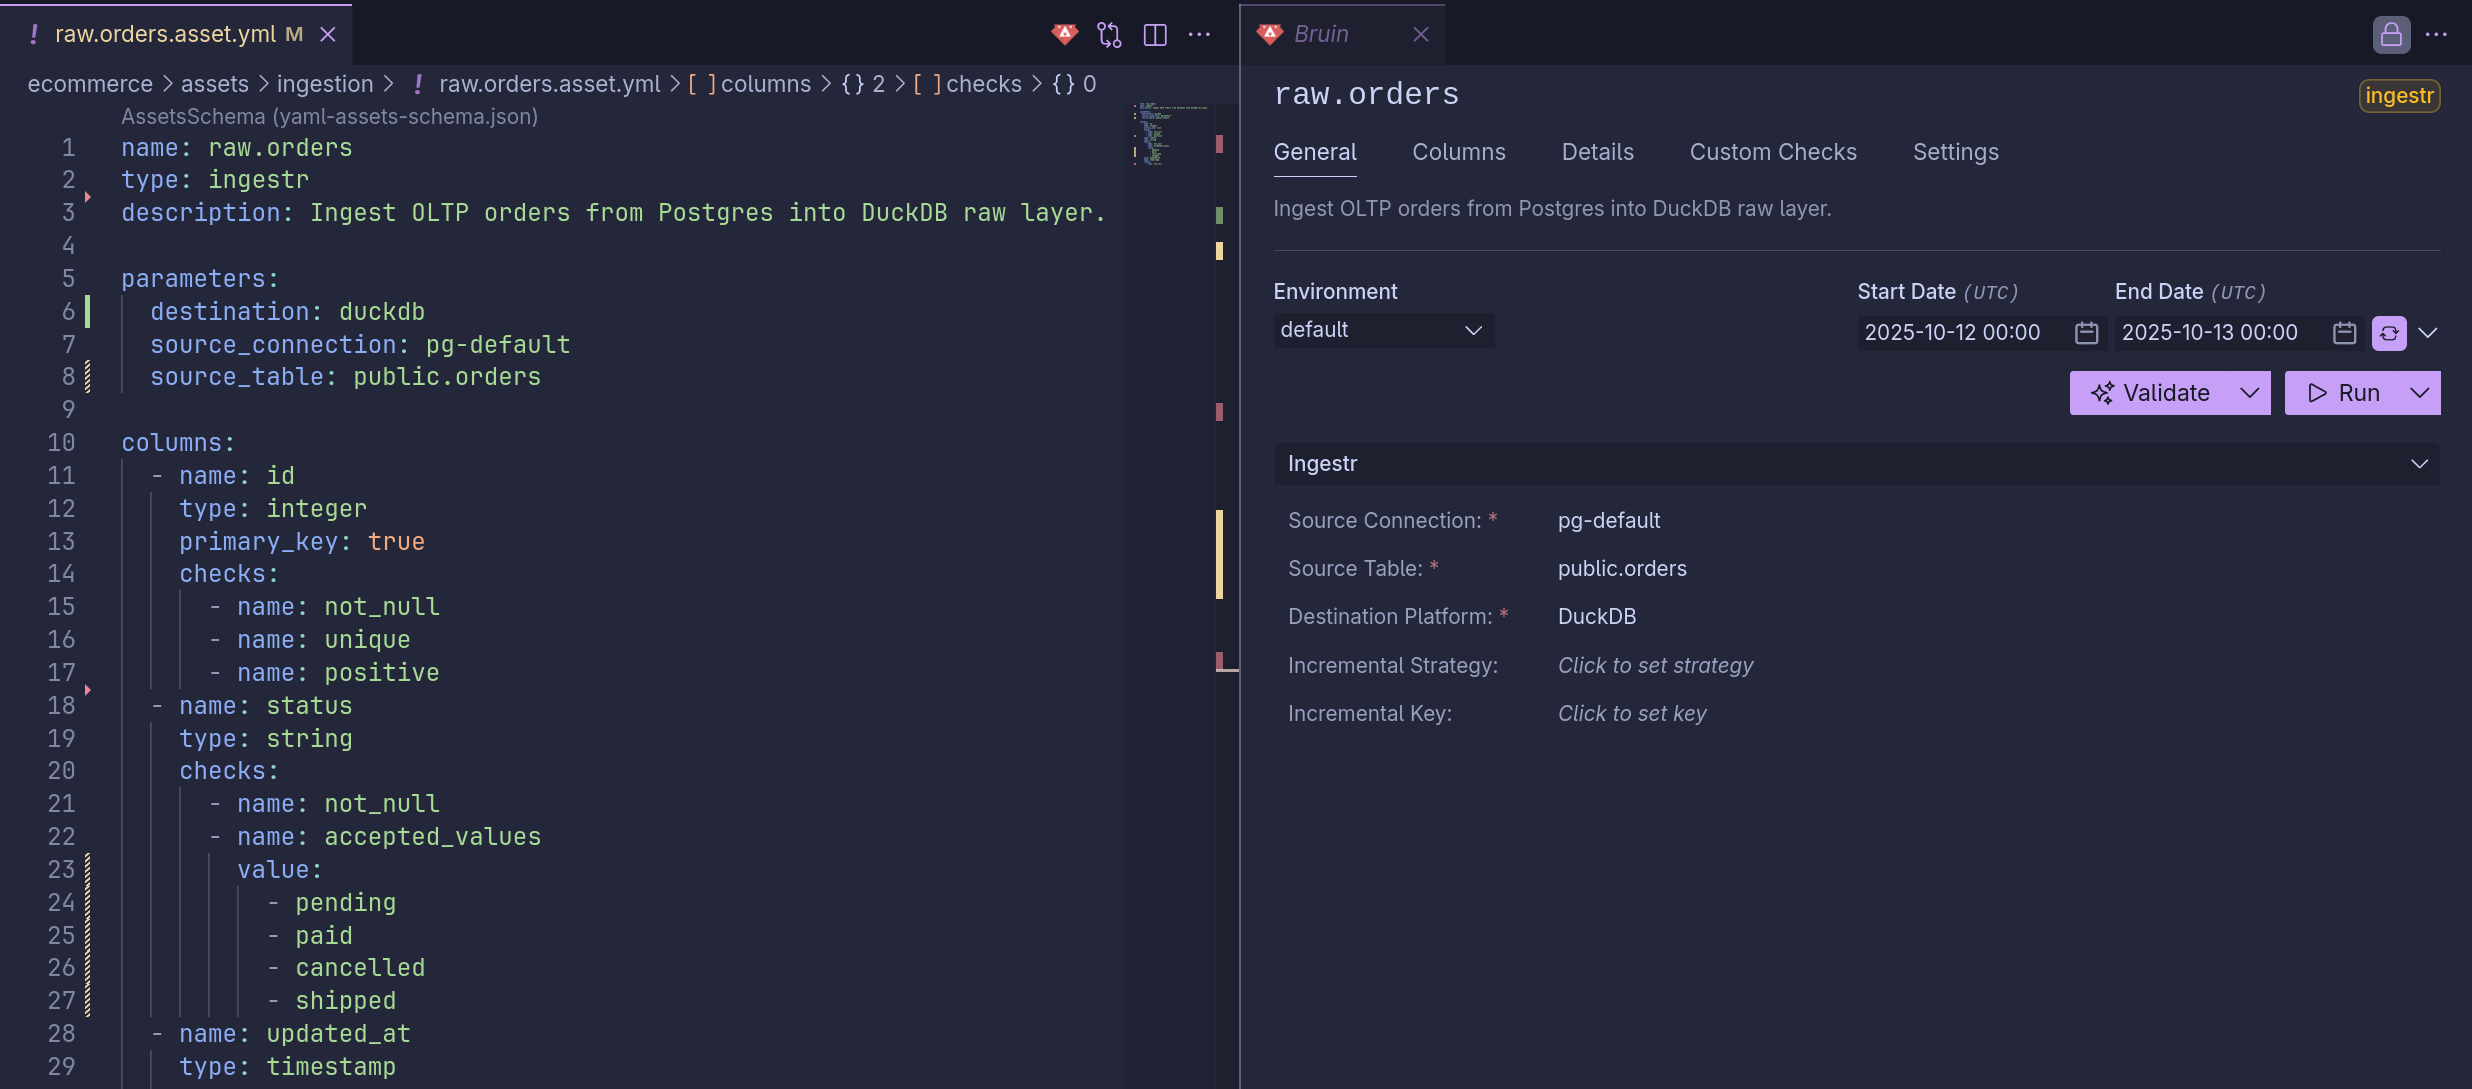Split the editor with split icon

pyautogui.click(x=1155, y=35)
